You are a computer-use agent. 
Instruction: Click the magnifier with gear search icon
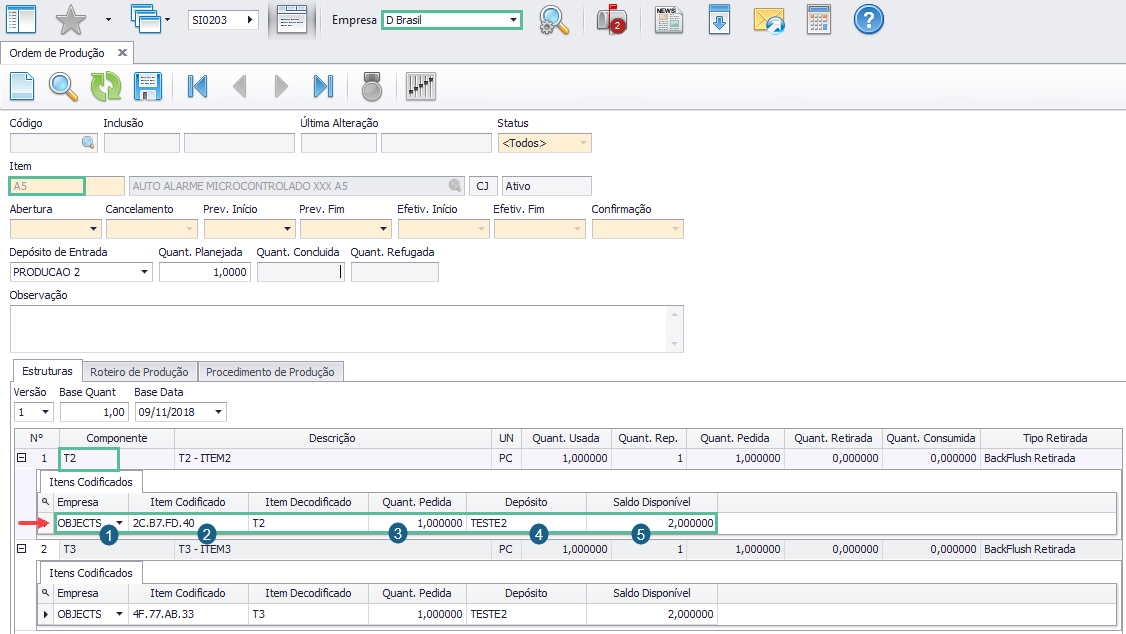554,19
